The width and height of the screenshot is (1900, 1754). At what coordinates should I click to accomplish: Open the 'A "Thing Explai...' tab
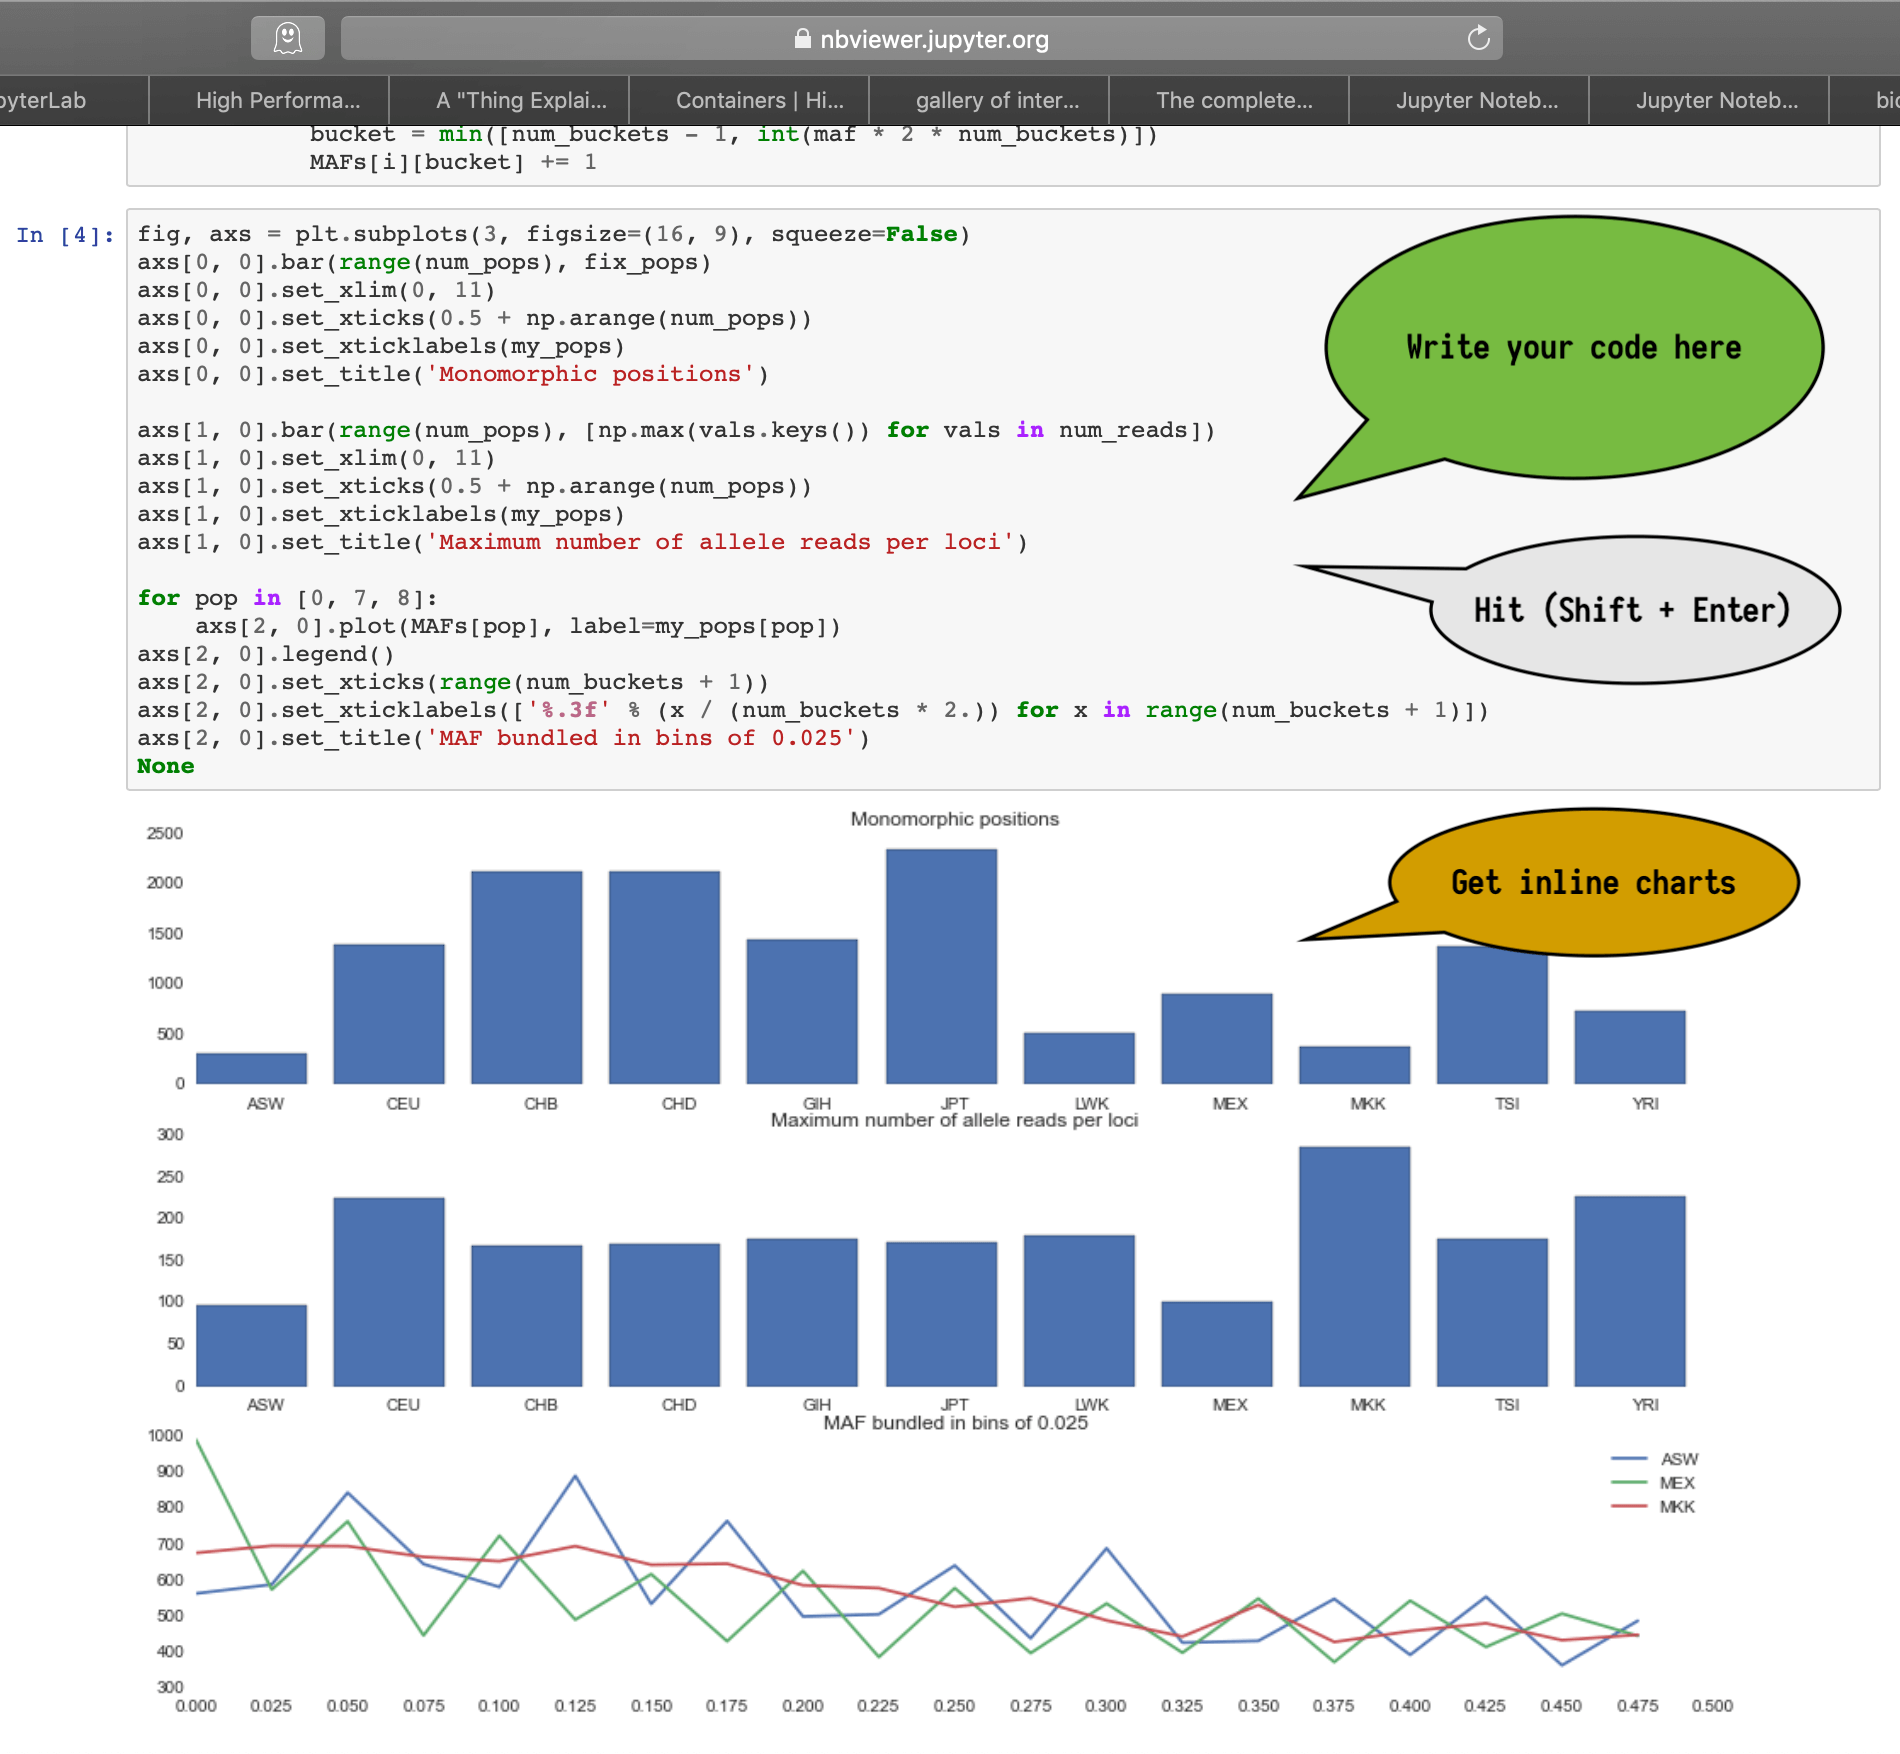521,100
